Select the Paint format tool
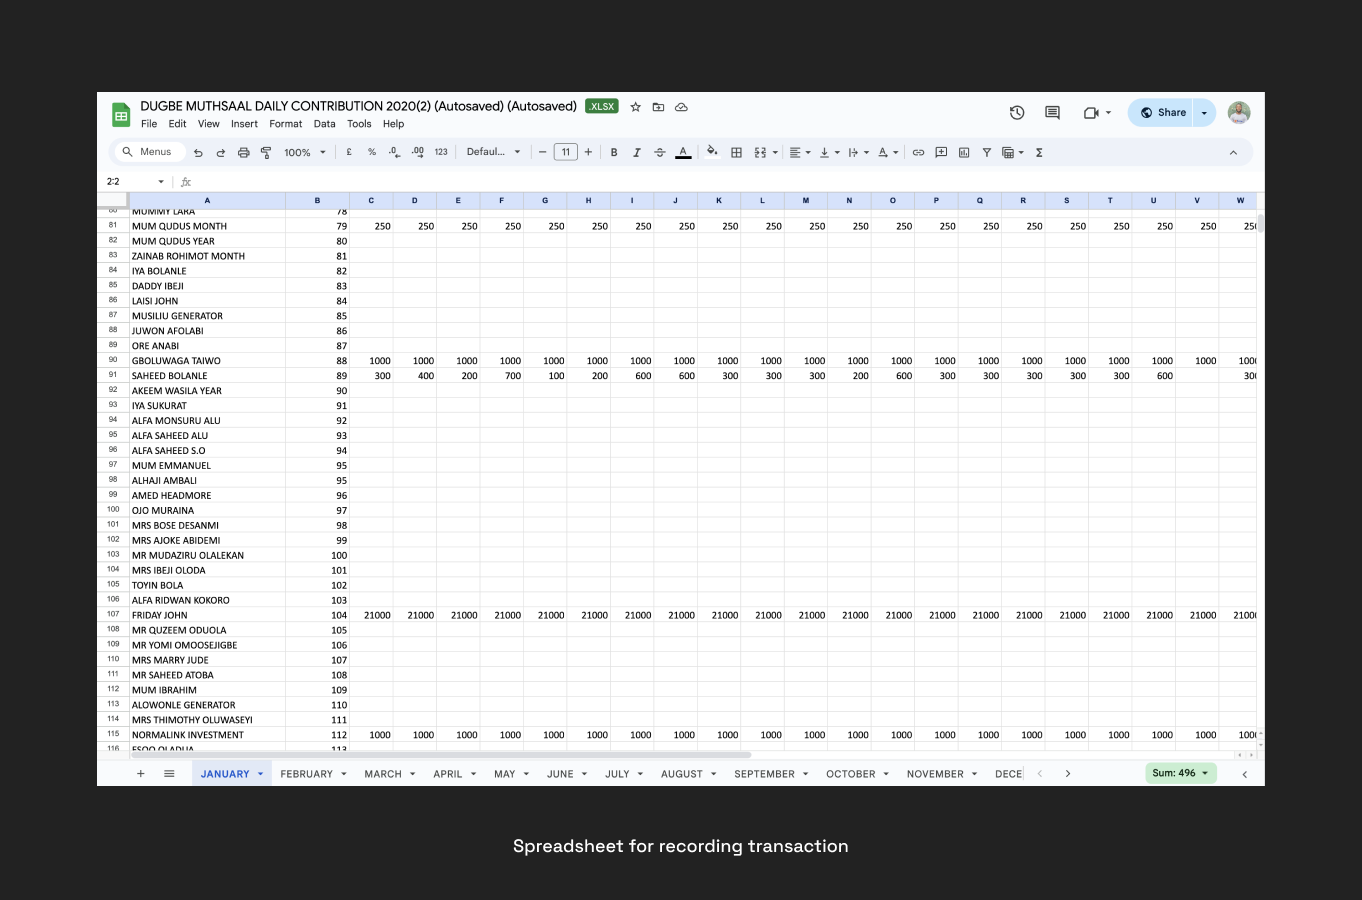Screen dimensions: 1362x900 click(x=266, y=152)
